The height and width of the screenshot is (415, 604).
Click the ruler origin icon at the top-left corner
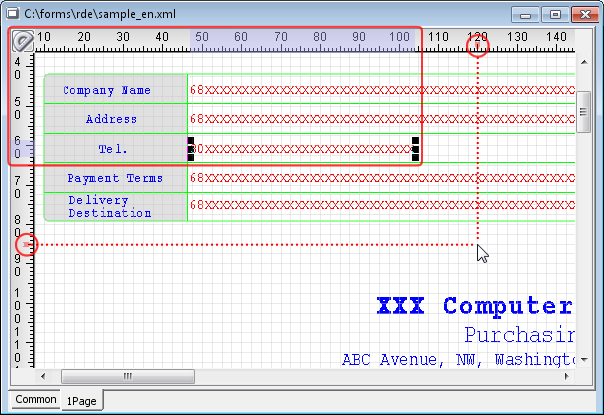point(23,41)
